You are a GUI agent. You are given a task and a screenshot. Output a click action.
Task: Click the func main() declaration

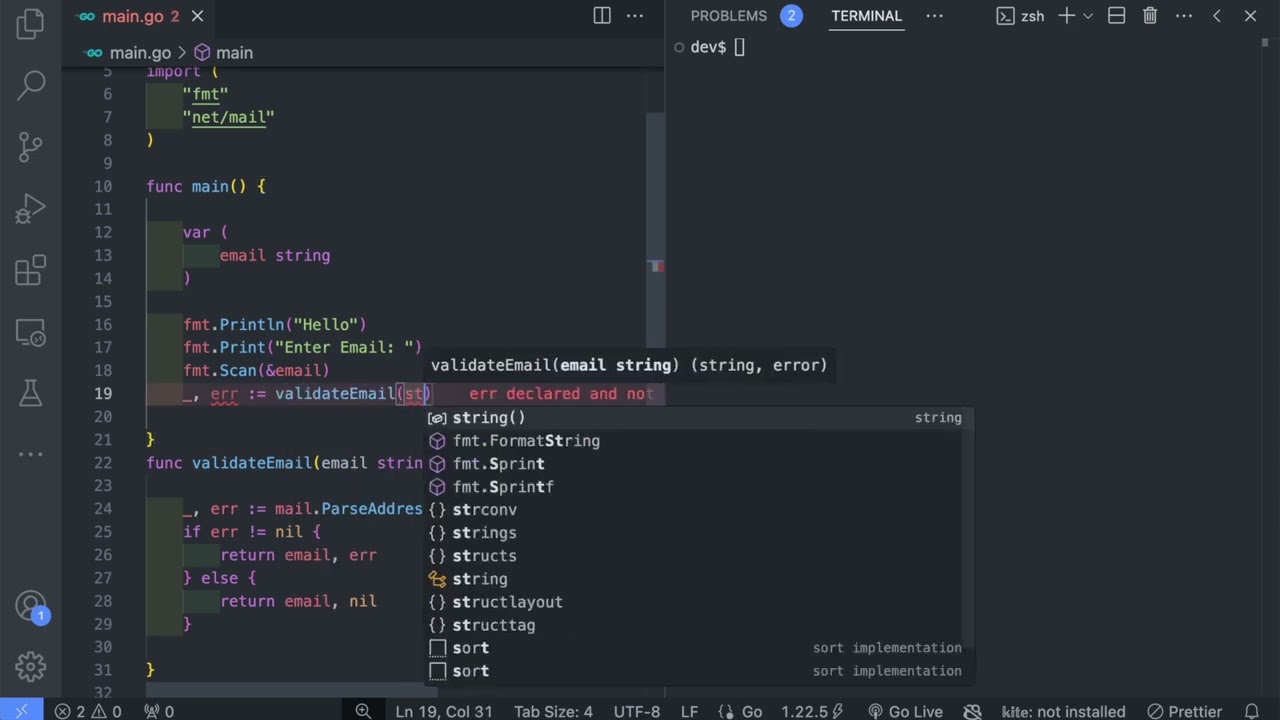[x=206, y=187]
